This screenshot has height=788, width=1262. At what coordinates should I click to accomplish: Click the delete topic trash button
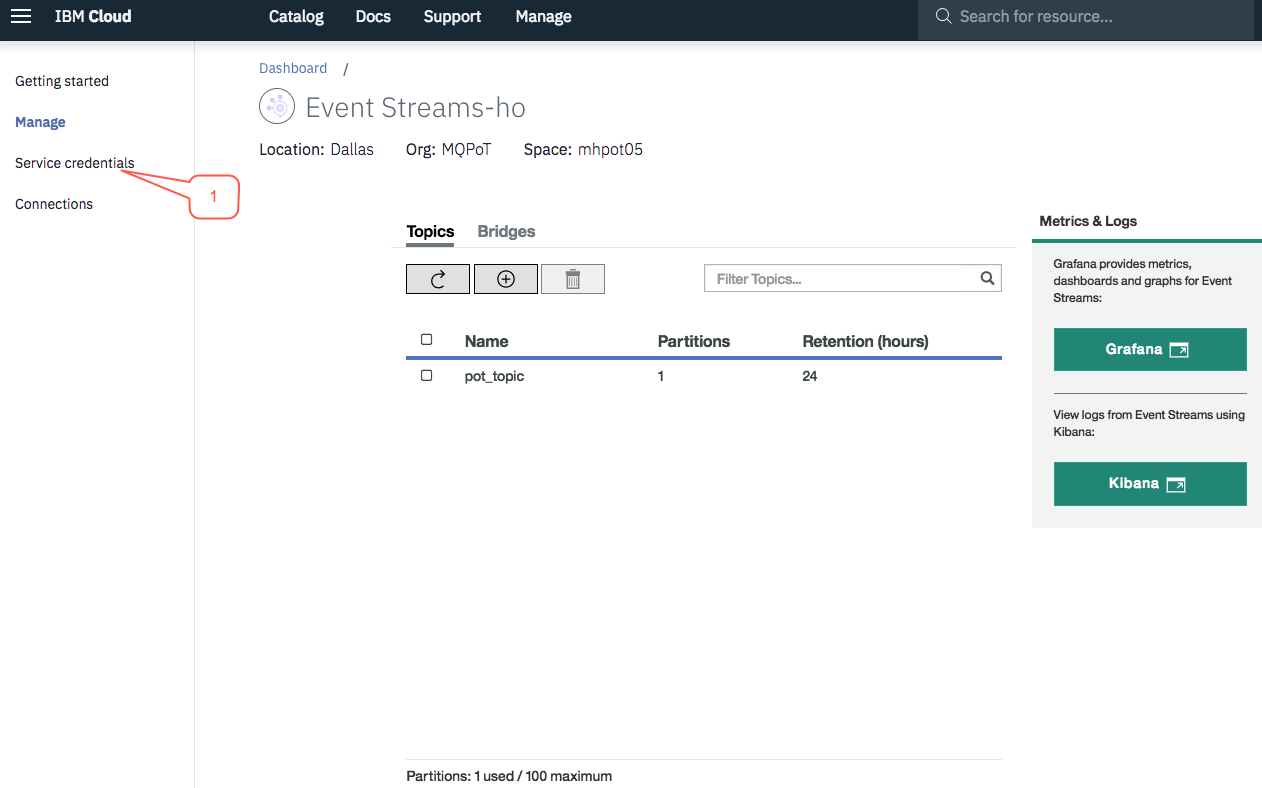tap(573, 279)
